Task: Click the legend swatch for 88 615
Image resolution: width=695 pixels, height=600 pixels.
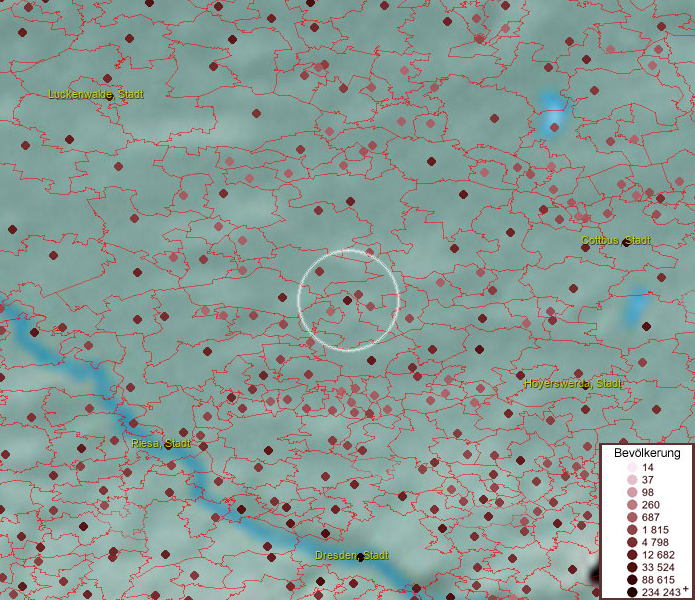Action: (632, 580)
